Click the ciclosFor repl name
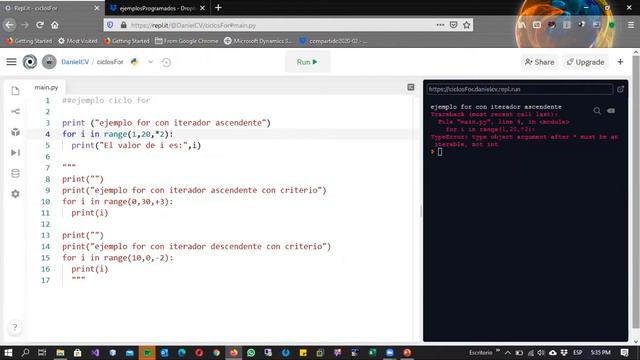 pos(110,62)
